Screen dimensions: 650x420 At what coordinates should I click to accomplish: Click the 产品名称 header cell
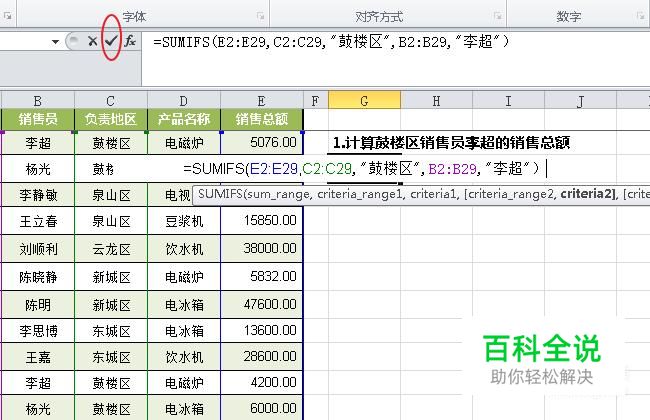click(184, 119)
